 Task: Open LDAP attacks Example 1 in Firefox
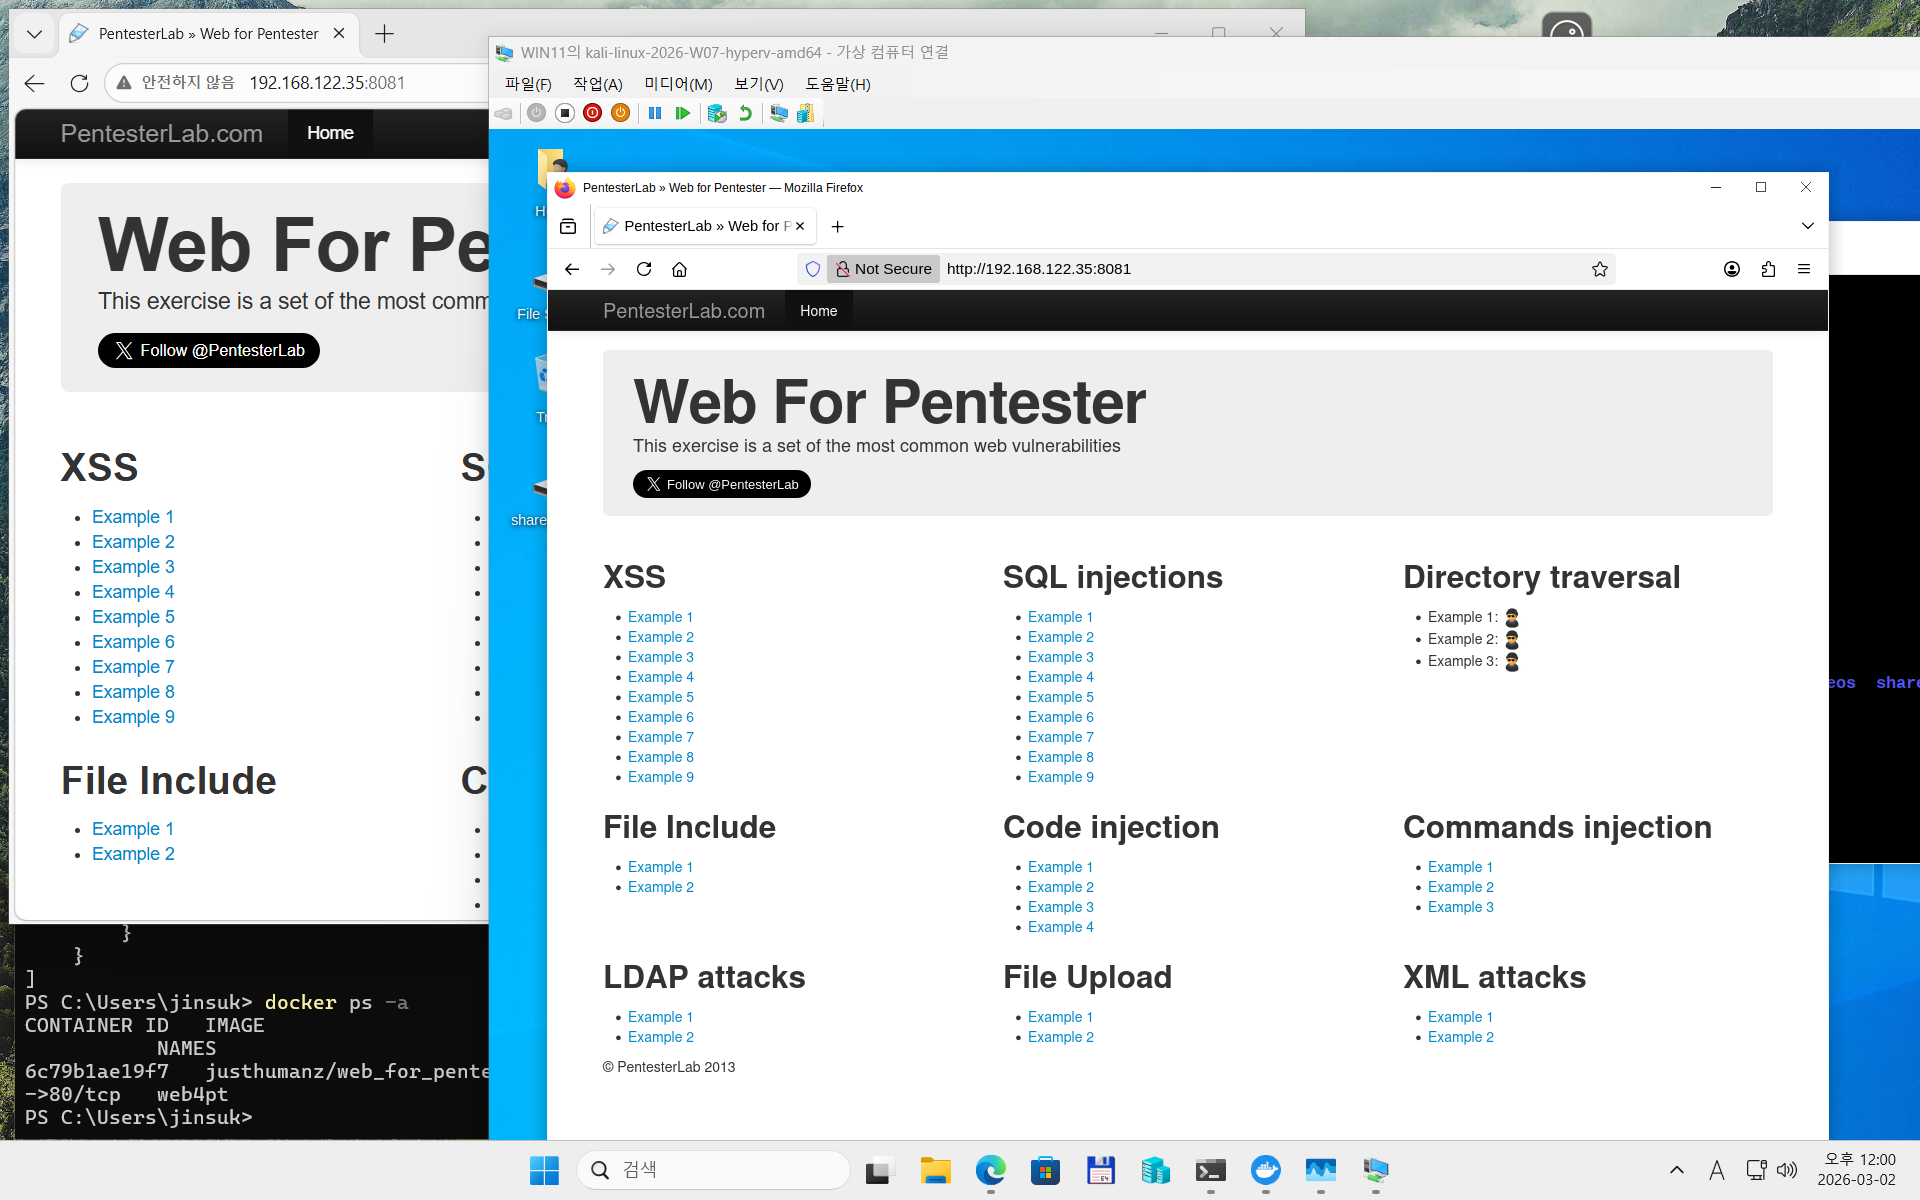pos(660,1017)
